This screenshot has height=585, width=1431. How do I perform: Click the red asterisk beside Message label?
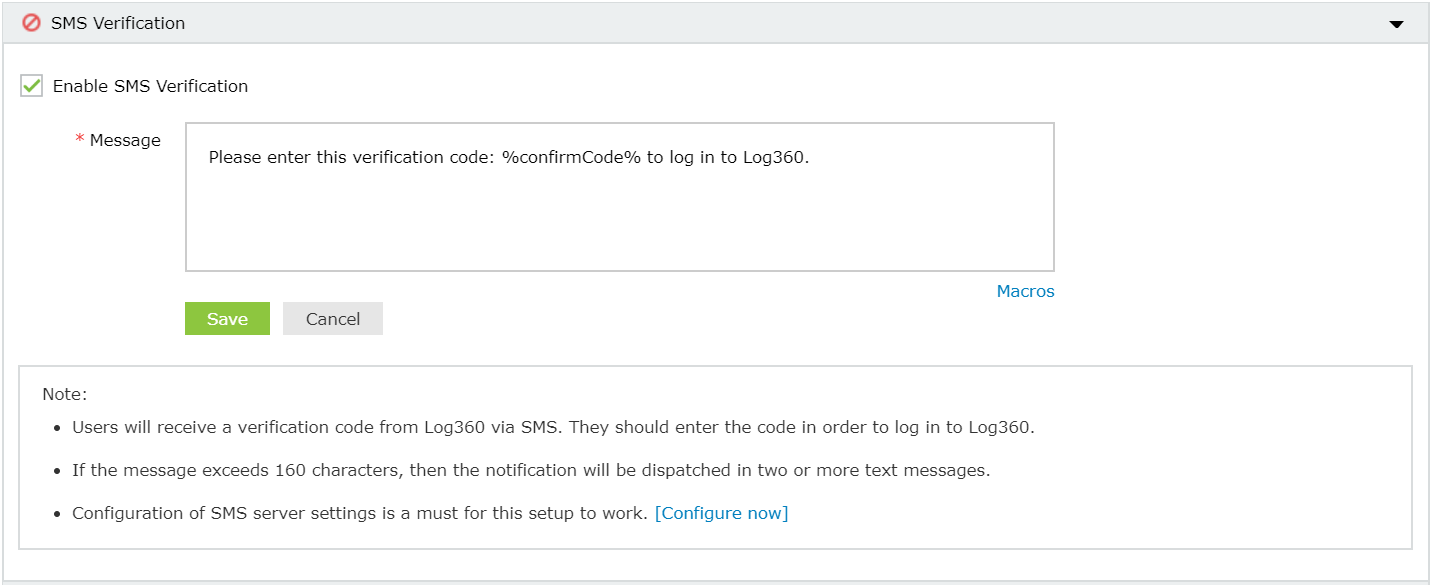tap(78, 140)
